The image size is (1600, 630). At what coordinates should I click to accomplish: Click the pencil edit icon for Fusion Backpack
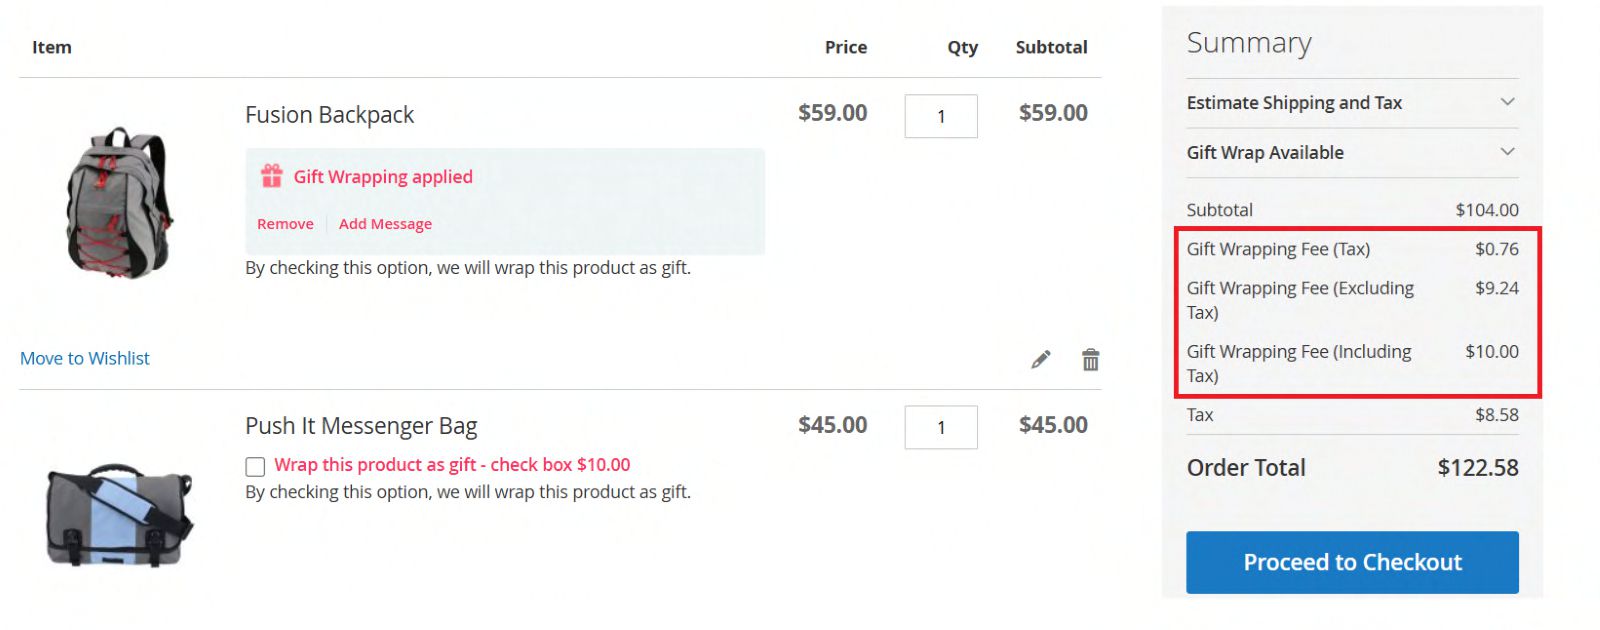pyautogui.click(x=1041, y=360)
